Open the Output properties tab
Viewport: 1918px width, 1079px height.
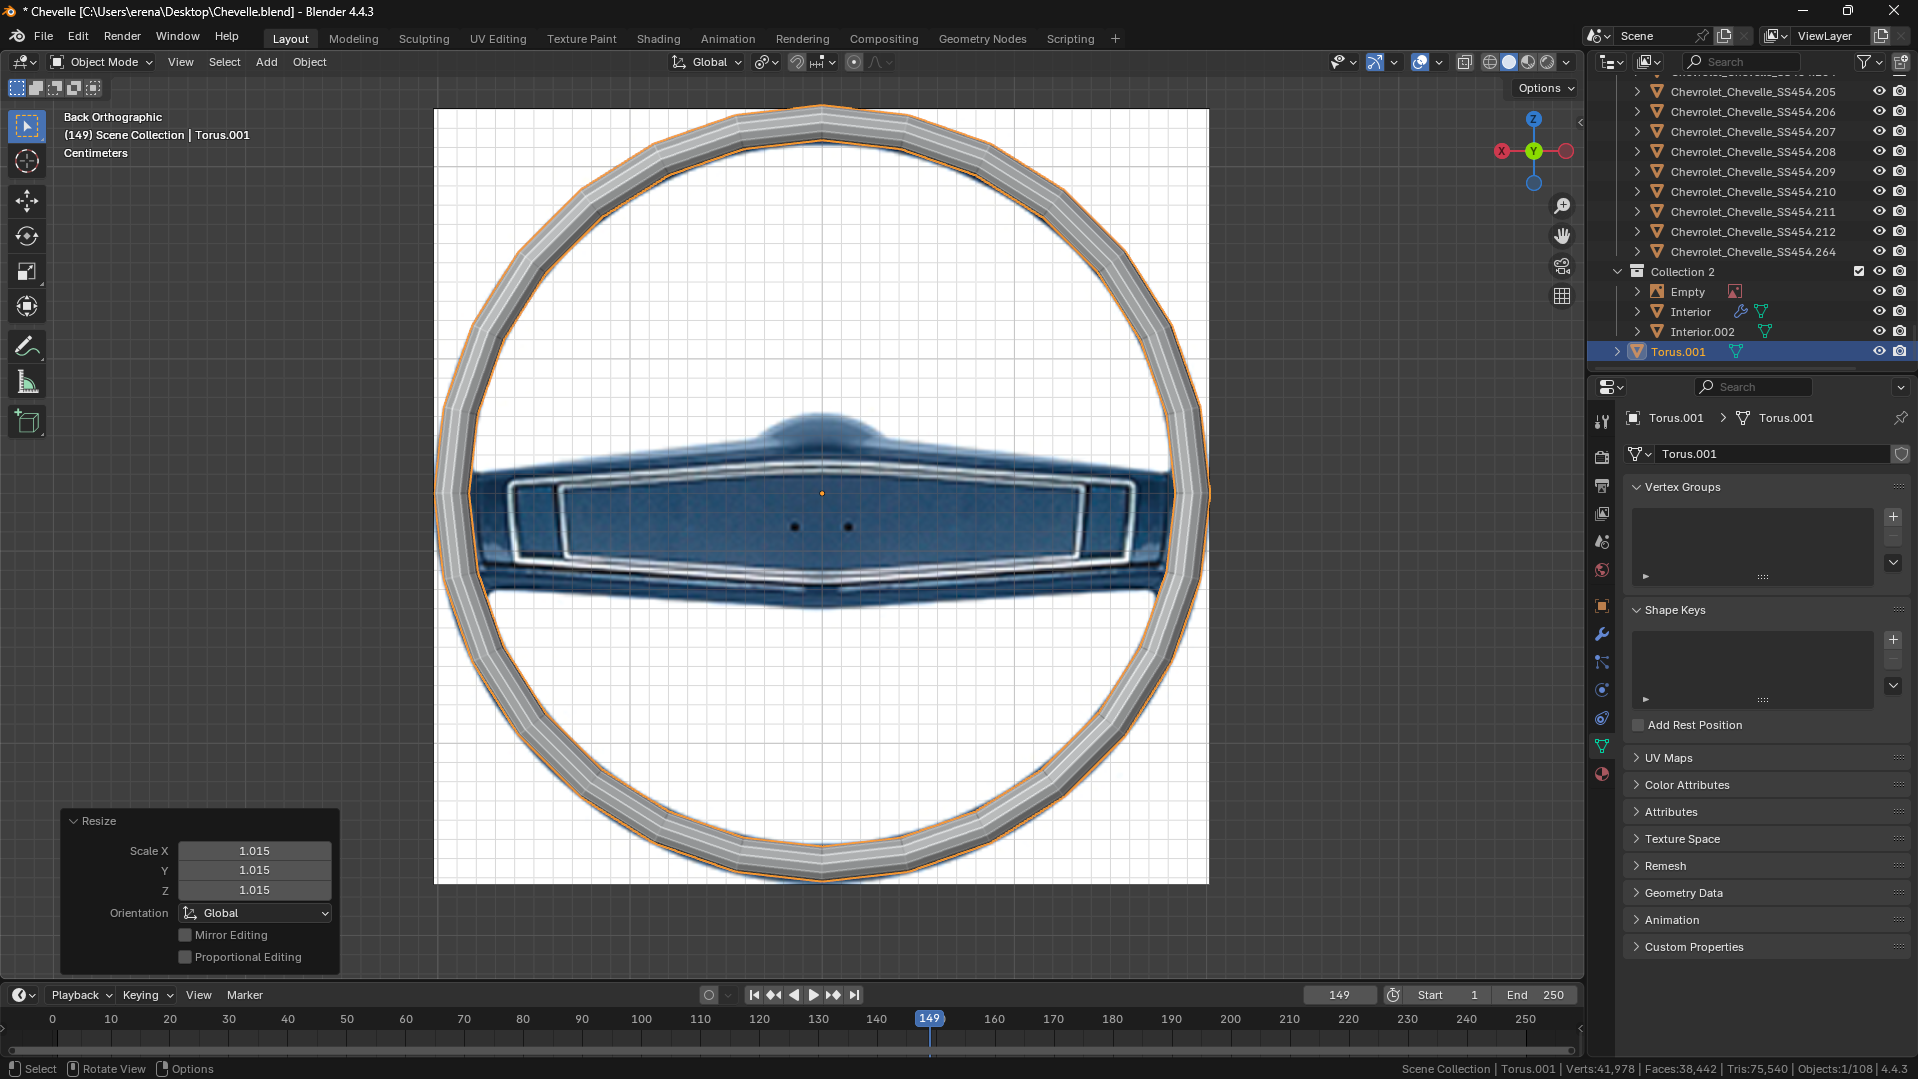tap(1602, 485)
